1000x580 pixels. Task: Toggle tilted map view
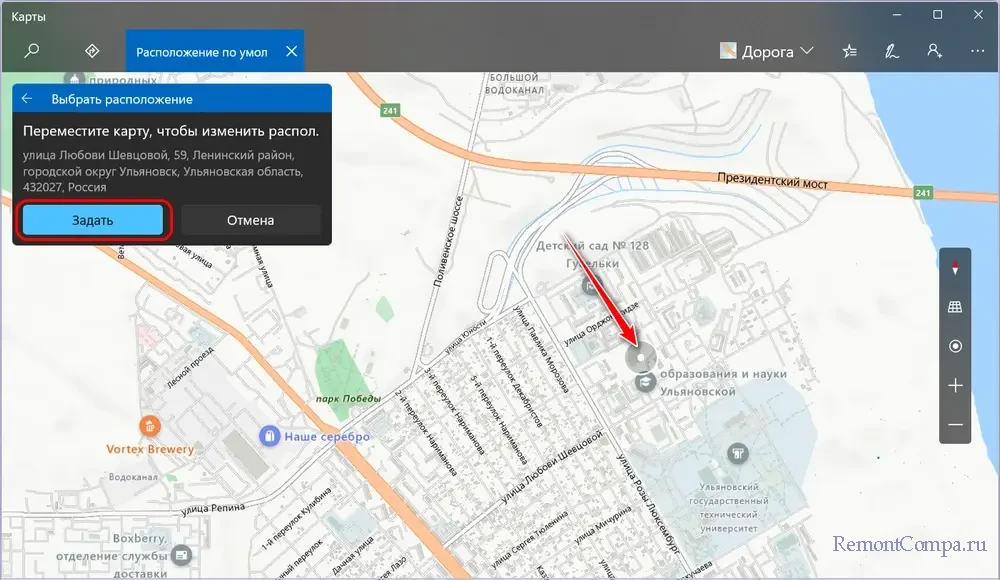click(x=955, y=307)
